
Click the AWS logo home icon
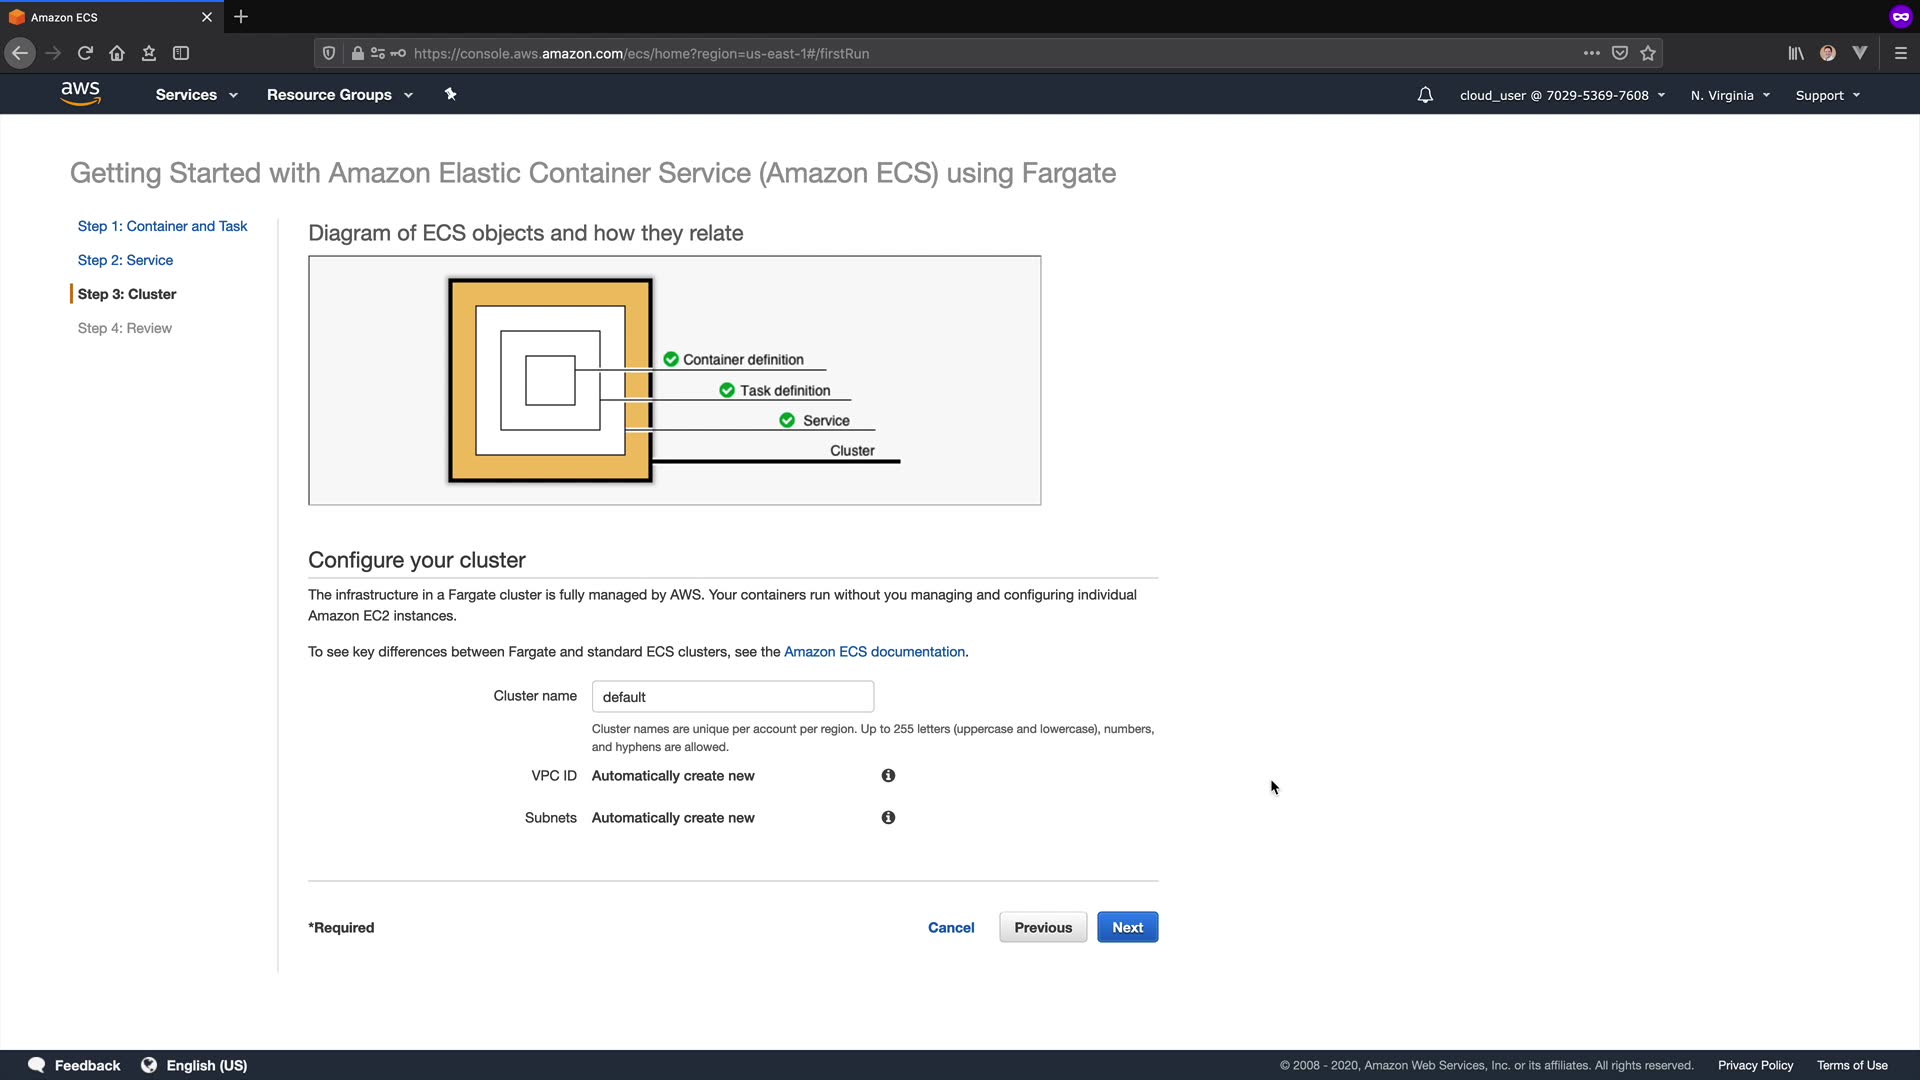pos(80,93)
